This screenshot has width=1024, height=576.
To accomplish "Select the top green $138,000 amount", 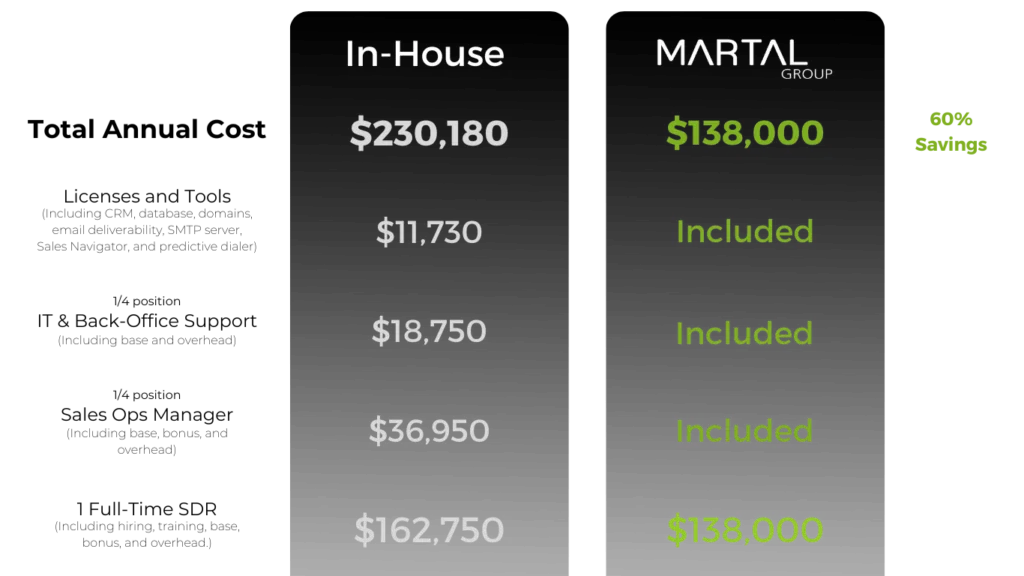I will pyautogui.click(x=745, y=133).
